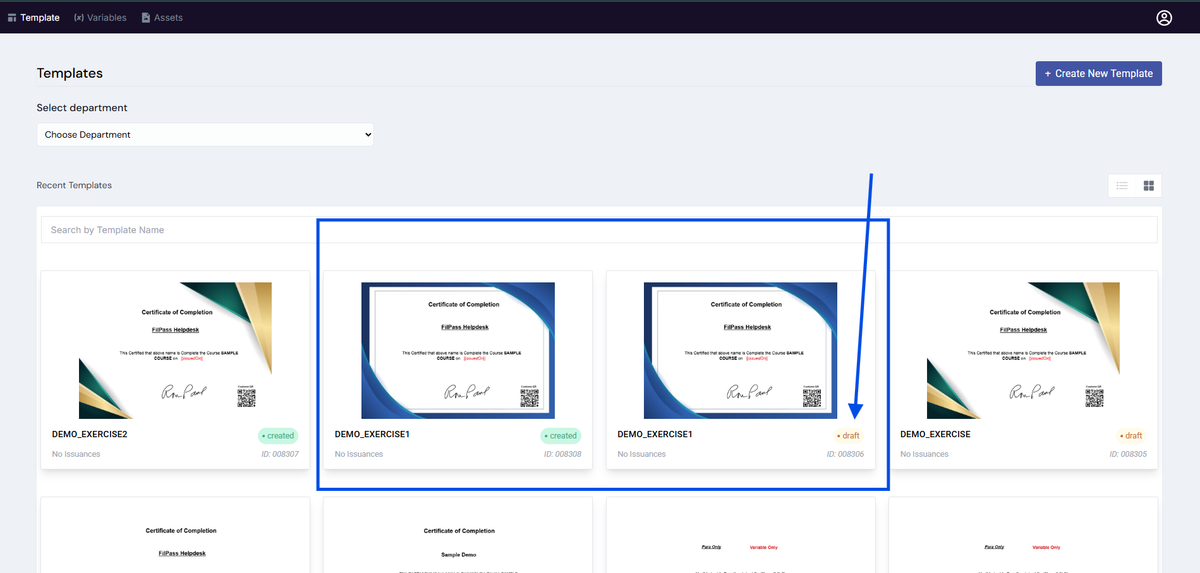Click the ID: 008306 label

(x=845, y=454)
